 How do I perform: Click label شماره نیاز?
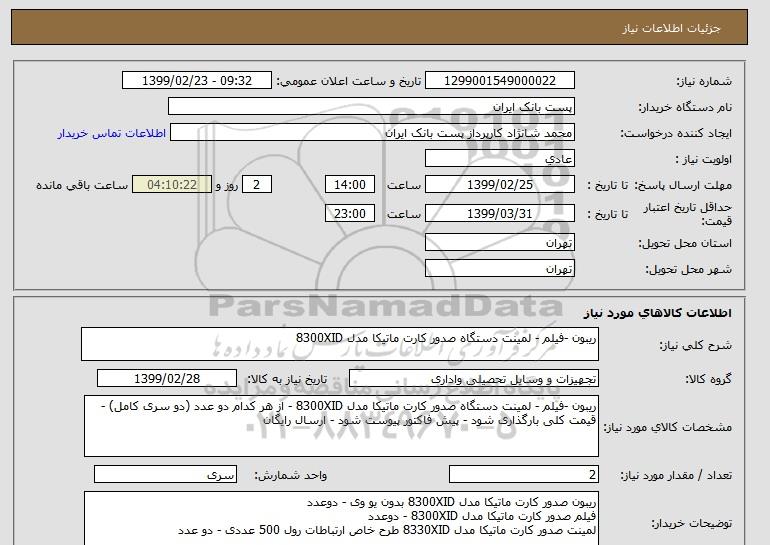[x=704, y=81]
